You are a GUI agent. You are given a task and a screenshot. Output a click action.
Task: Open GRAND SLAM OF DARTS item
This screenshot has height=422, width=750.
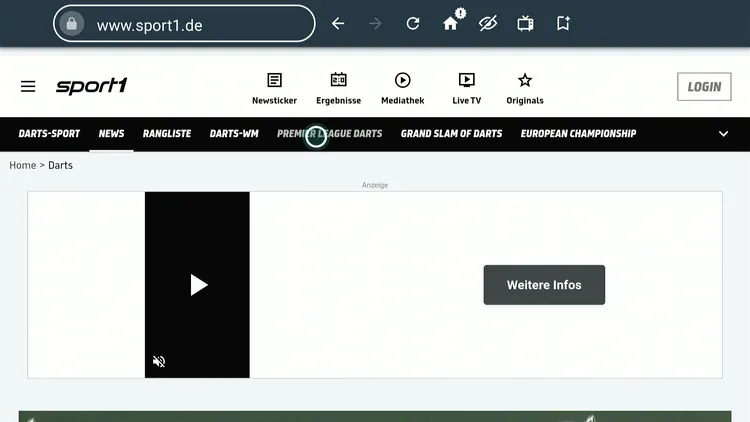[452, 133]
